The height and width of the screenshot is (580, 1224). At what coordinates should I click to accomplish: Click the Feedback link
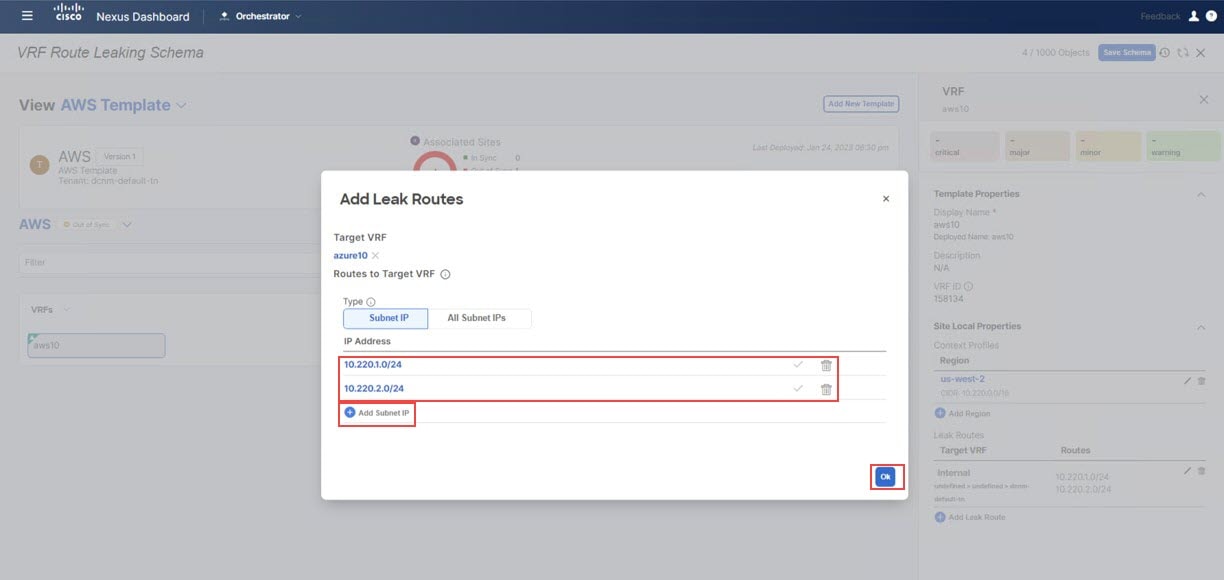pyautogui.click(x=1161, y=16)
